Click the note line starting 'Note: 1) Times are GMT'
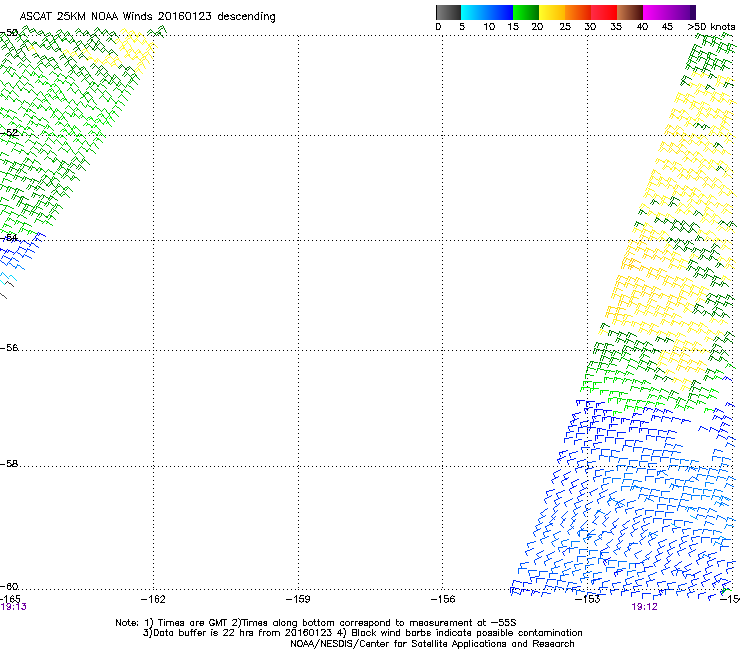 tap(316, 623)
